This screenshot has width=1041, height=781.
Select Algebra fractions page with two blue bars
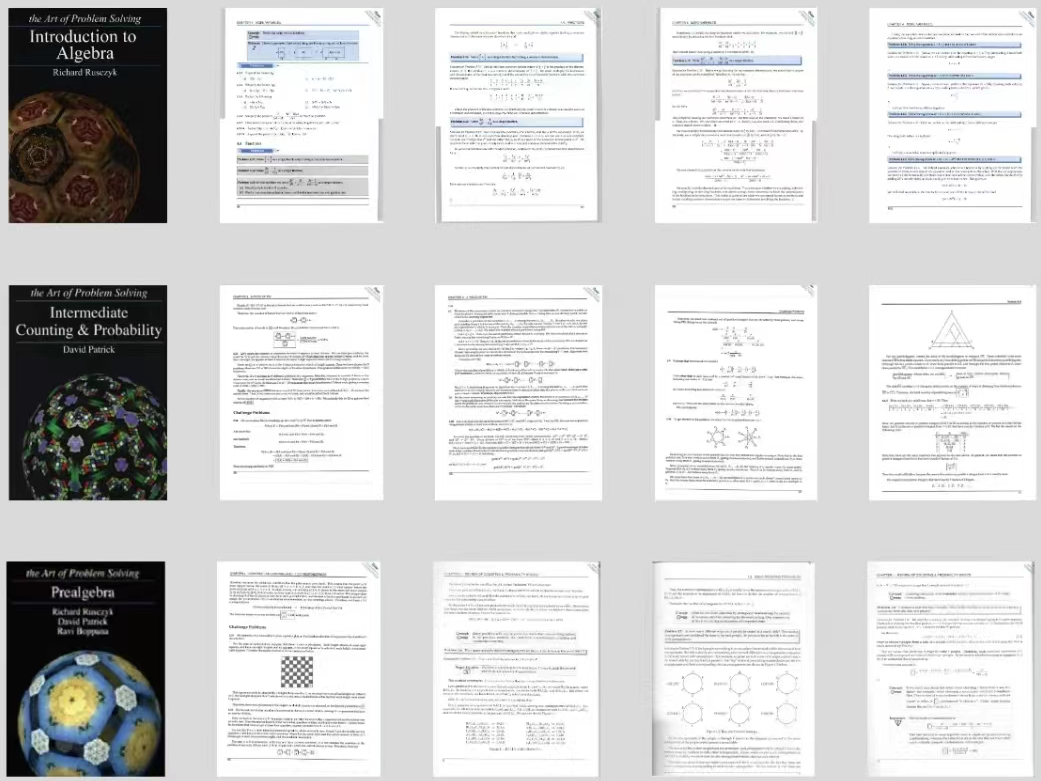(x=518, y=116)
